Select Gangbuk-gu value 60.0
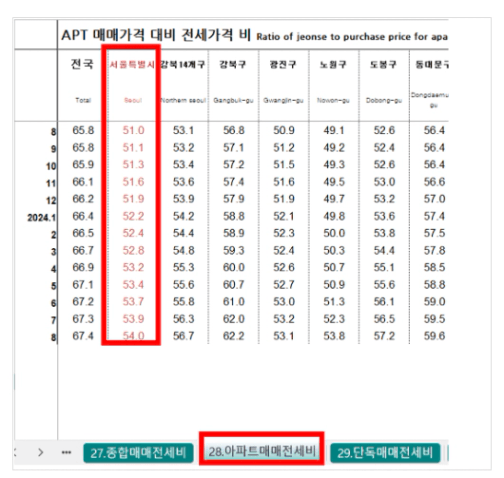This screenshot has width=504, height=478. click(x=234, y=267)
